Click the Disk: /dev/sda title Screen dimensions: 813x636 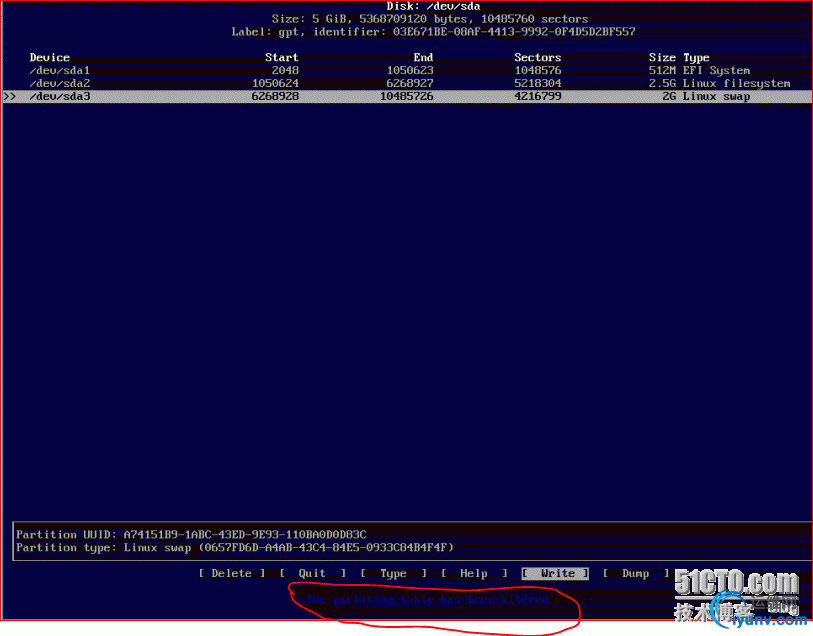coord(433,7)
